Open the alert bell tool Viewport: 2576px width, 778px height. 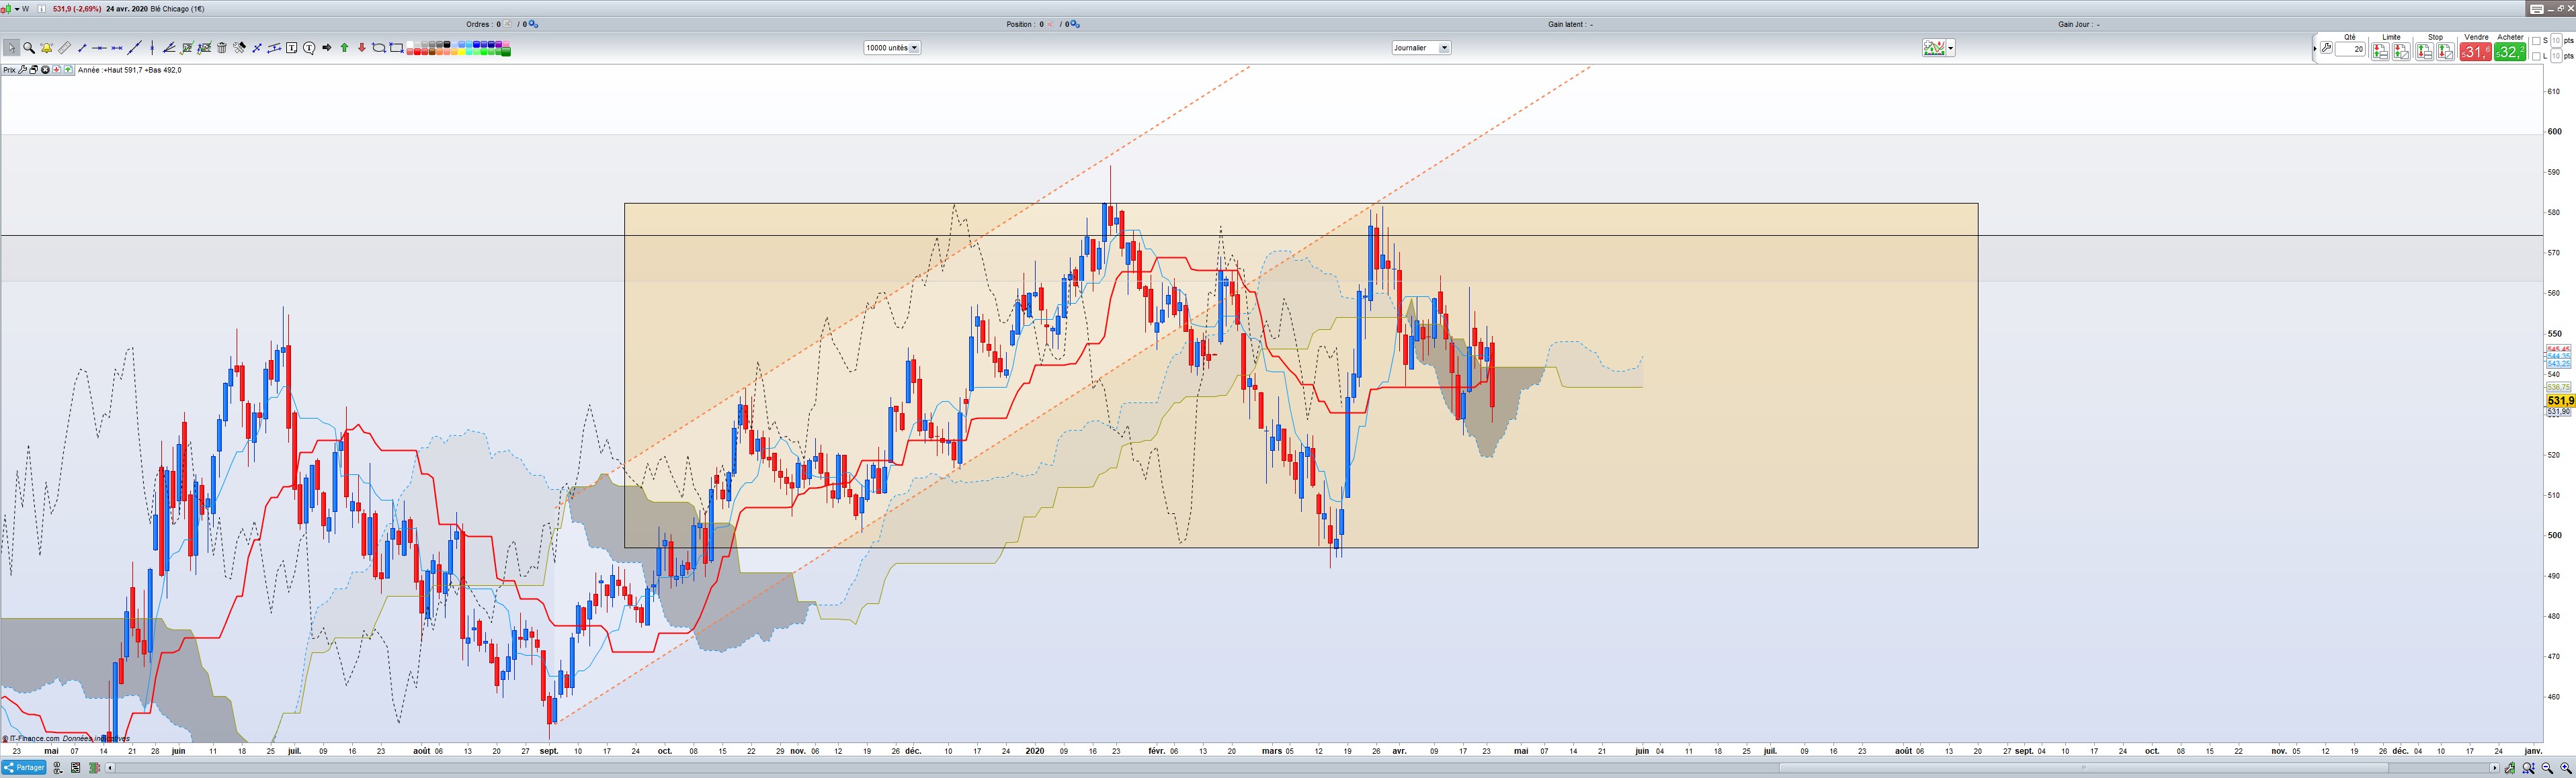tap(46, 48)
